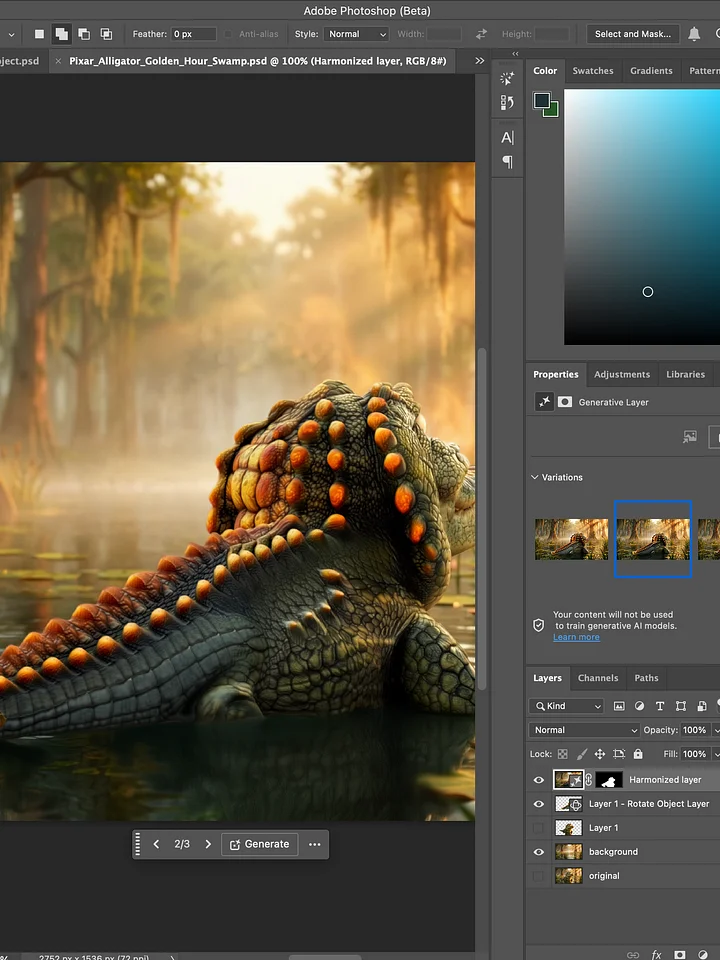Toggle Lock all padlock
The height and width of the screenshot is (960, 720).
638,754
